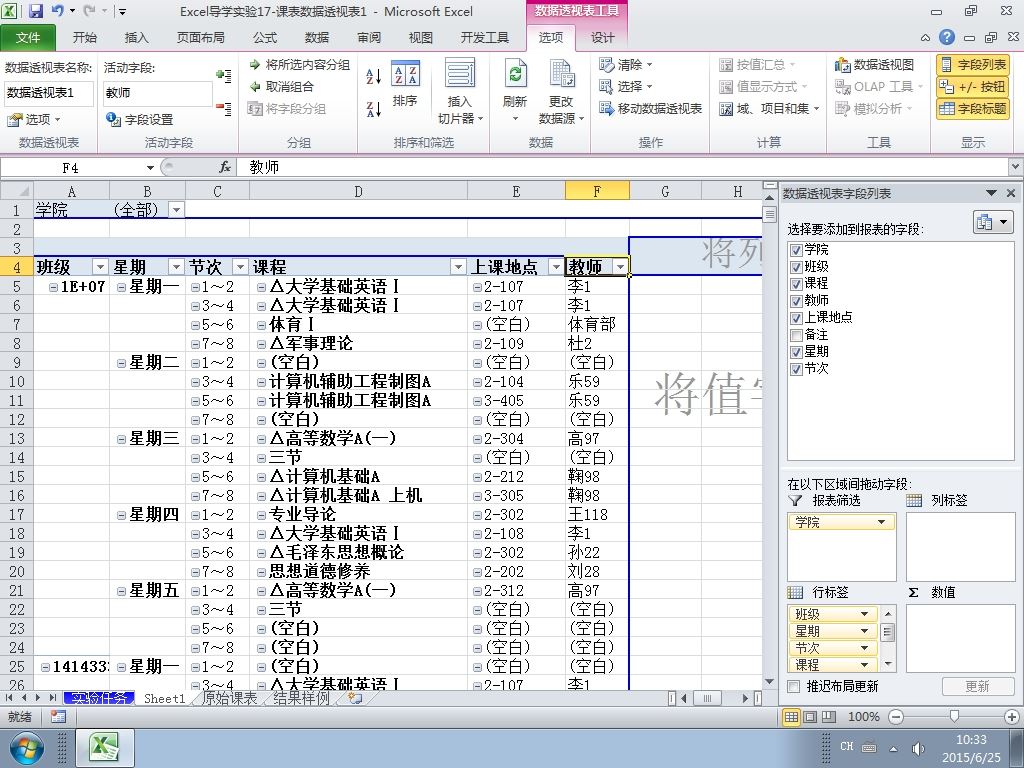This screenshot has width=1024, height=768.
Task: Select column D header
Action: tap(358, 191)
